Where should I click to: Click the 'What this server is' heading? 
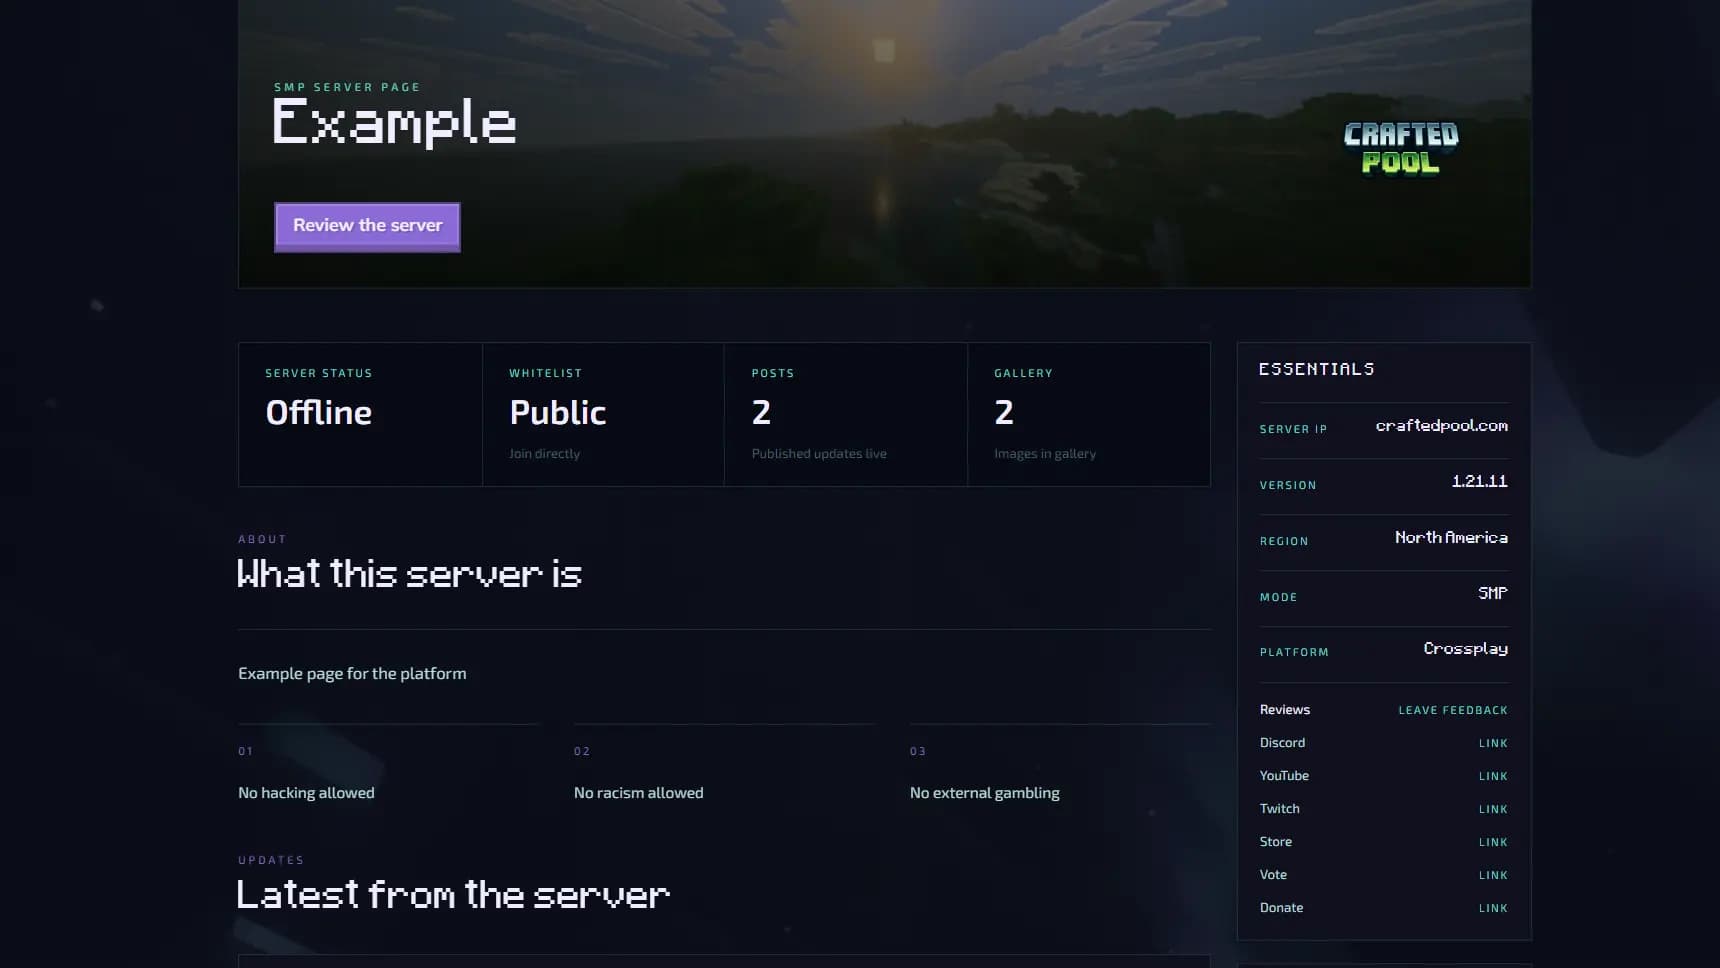coord(409,574)
